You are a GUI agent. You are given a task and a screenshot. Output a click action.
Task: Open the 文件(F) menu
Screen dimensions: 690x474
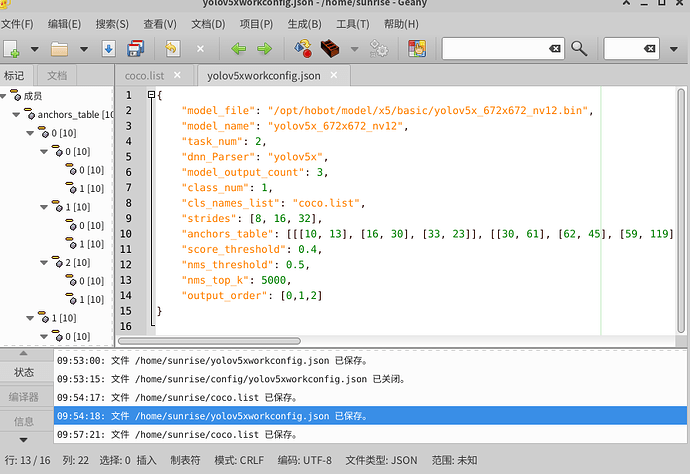point(17,24)
